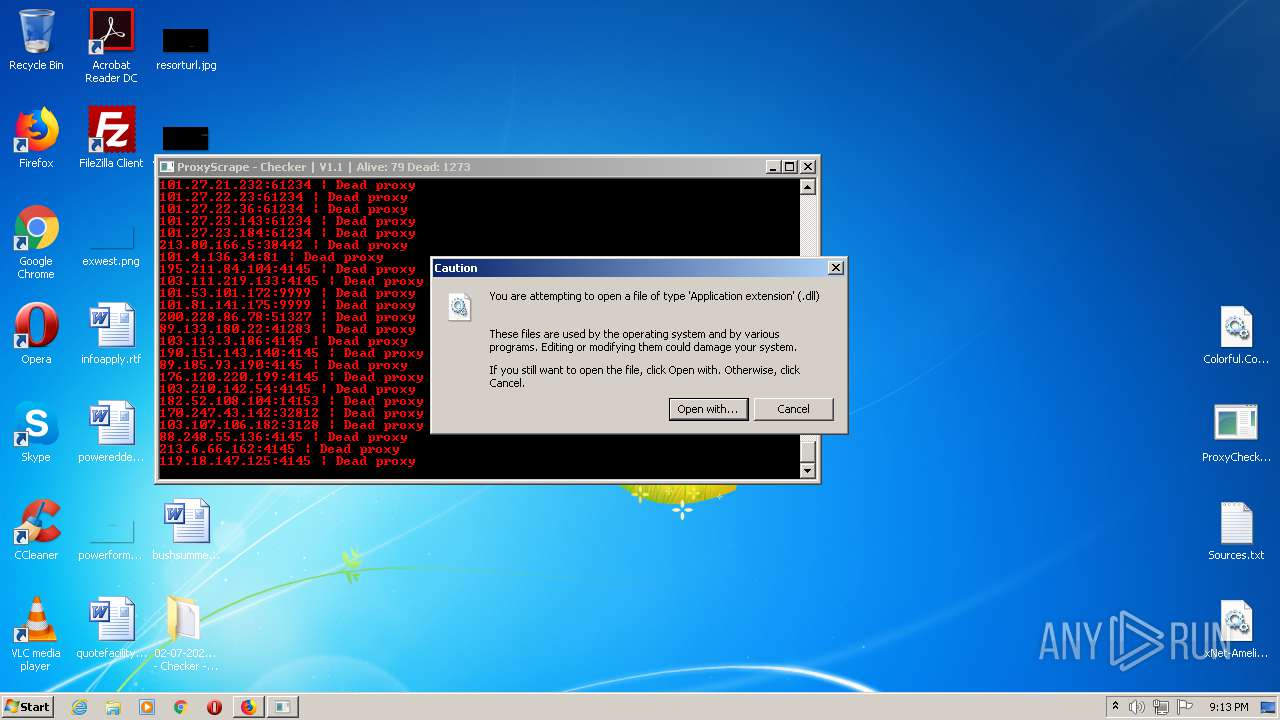Show hidden system tray icons
Image resolution: width=1280 pixels, height=720 pixels.
coord(1116,707)
